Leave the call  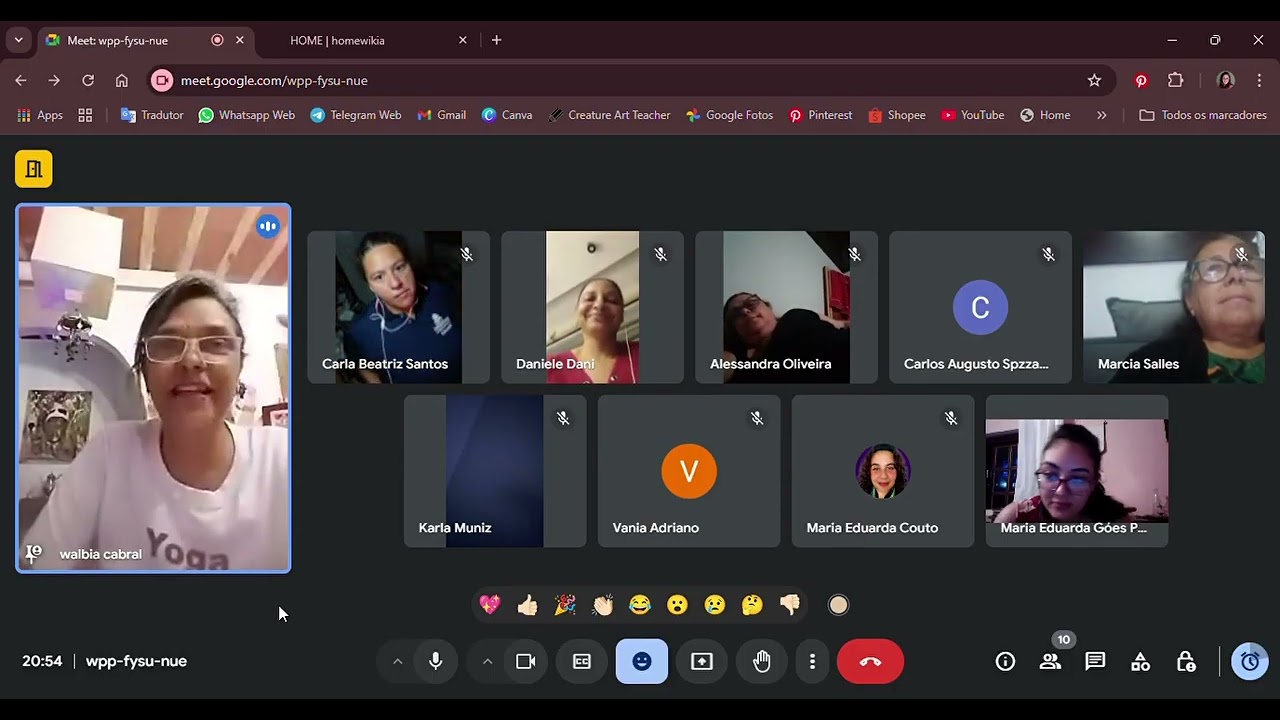tap(870, 661)
